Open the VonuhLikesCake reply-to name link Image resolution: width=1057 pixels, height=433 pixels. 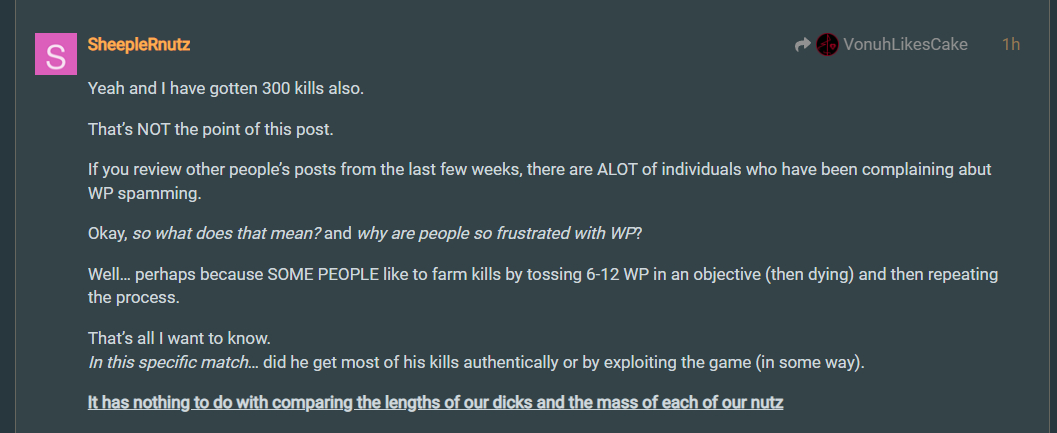pyautogui.click(x=905, y=44)
